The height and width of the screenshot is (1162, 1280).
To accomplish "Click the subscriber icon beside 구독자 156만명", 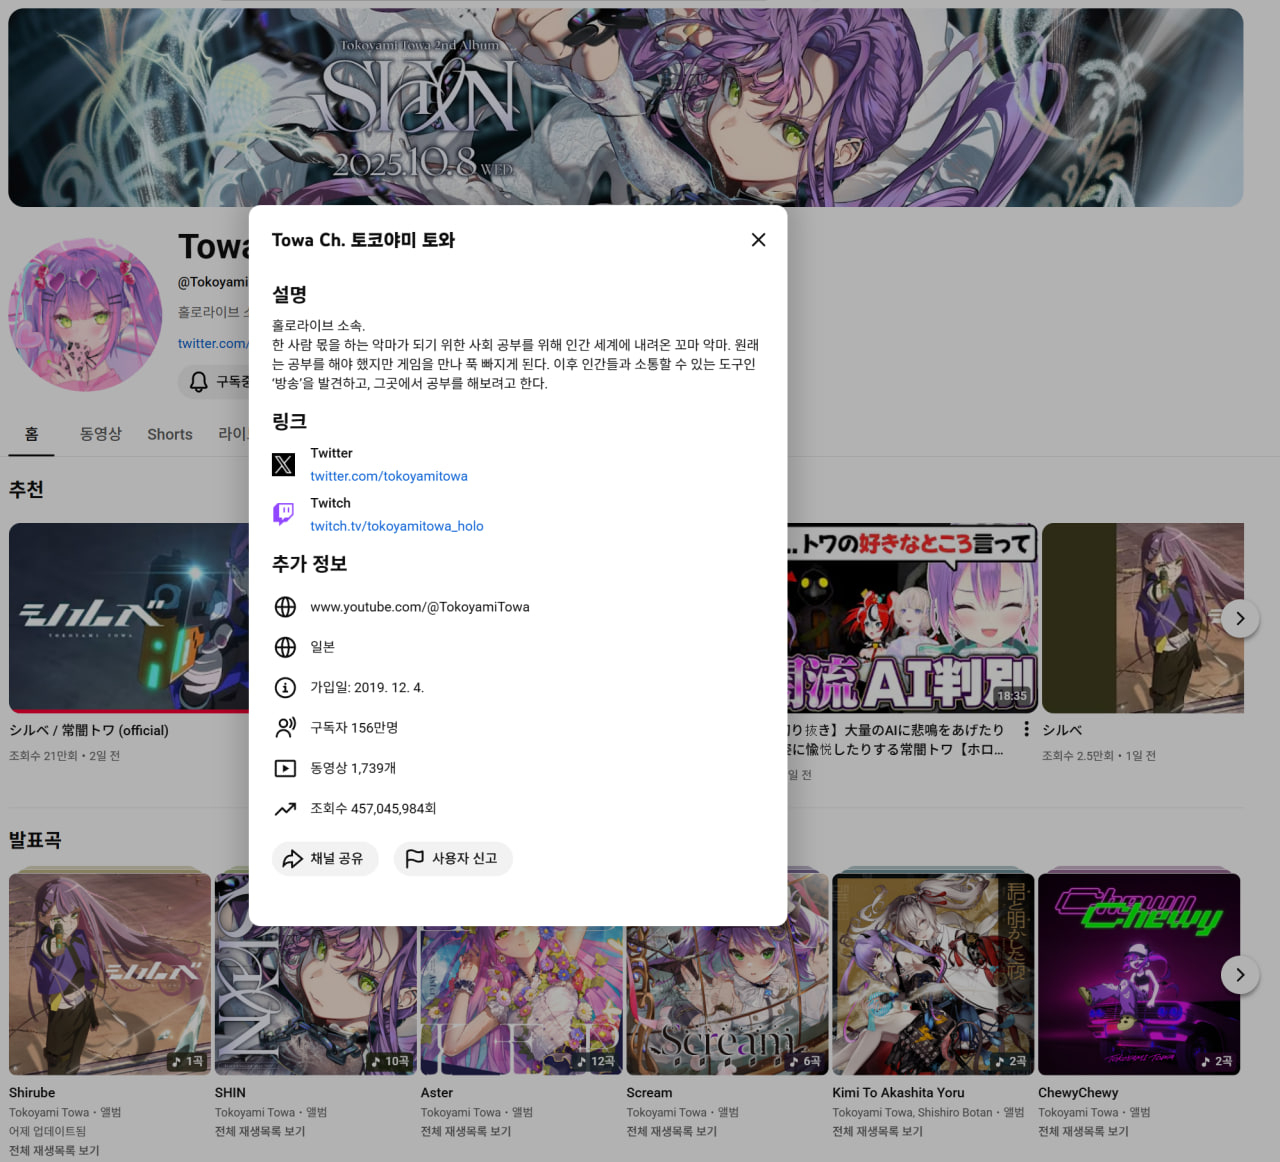I will [x=285, y=728].
